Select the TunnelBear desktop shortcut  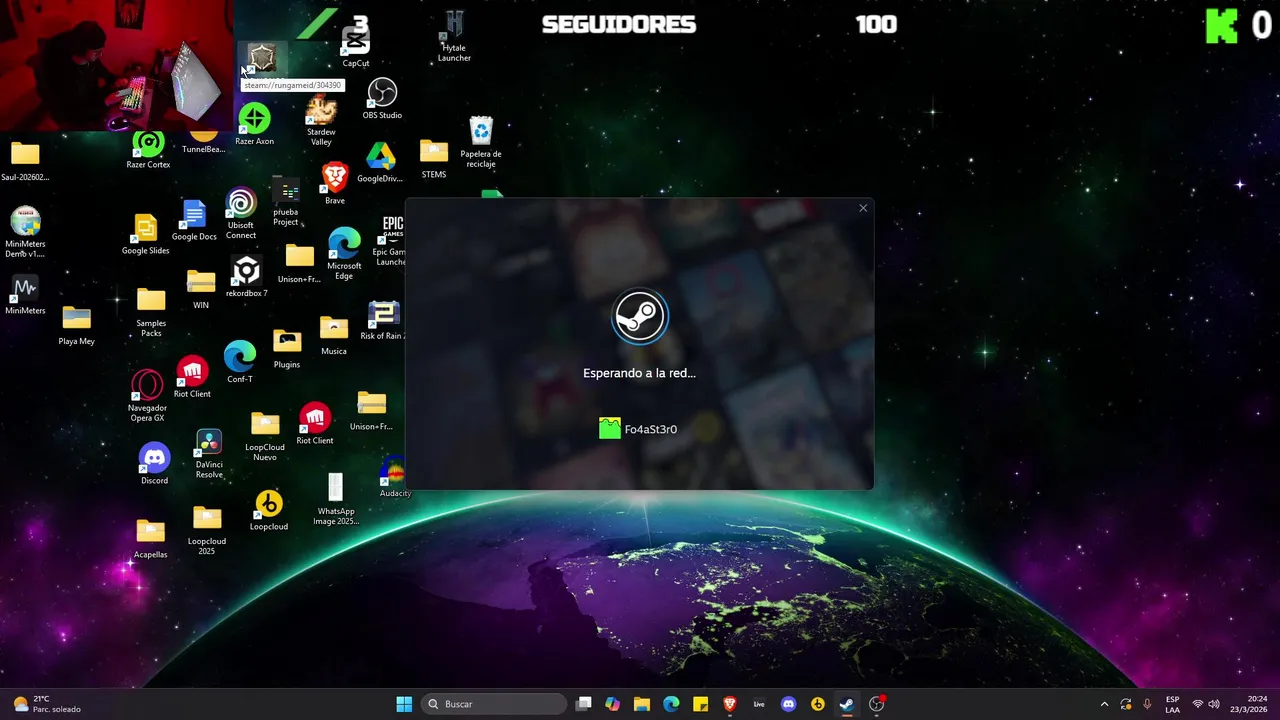[203, 141]
